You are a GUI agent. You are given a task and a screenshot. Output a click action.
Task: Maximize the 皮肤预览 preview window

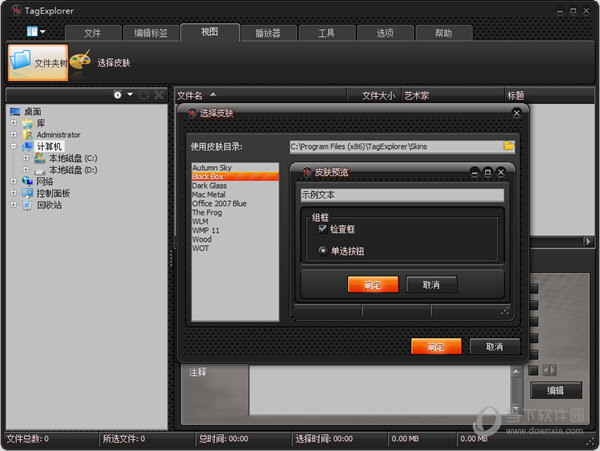[488, 173]
